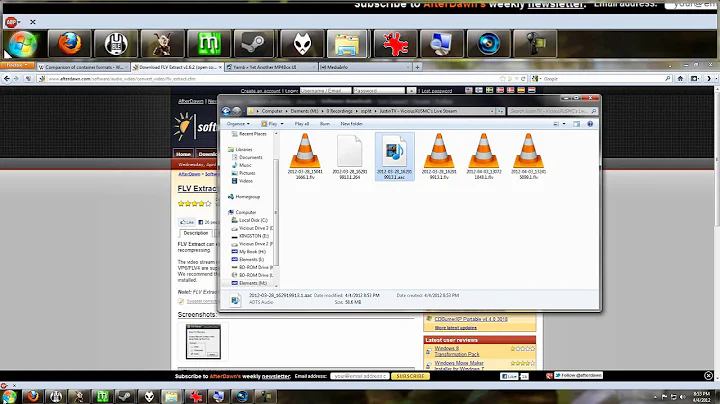The width and height of the screenshot is (720, 404).
Task: Click the magnified Mumble icon
Action: (x=116, y=44)
